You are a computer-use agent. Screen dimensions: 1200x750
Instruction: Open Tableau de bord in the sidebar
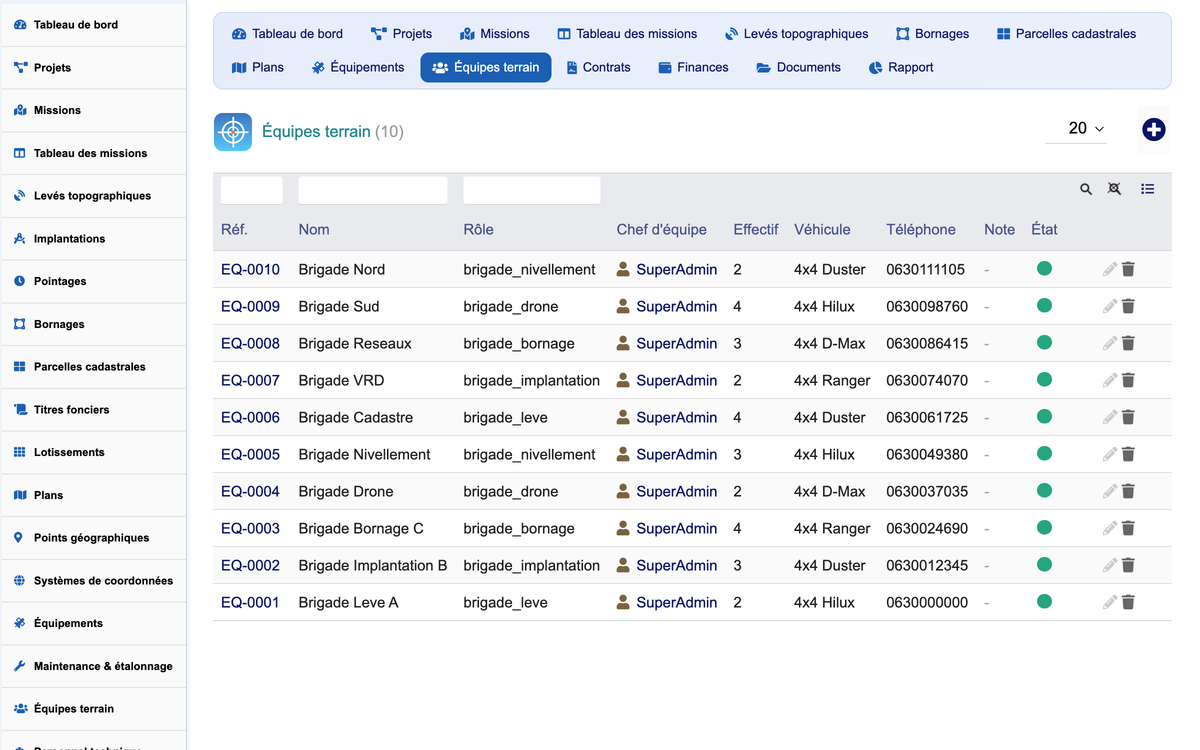93,25
